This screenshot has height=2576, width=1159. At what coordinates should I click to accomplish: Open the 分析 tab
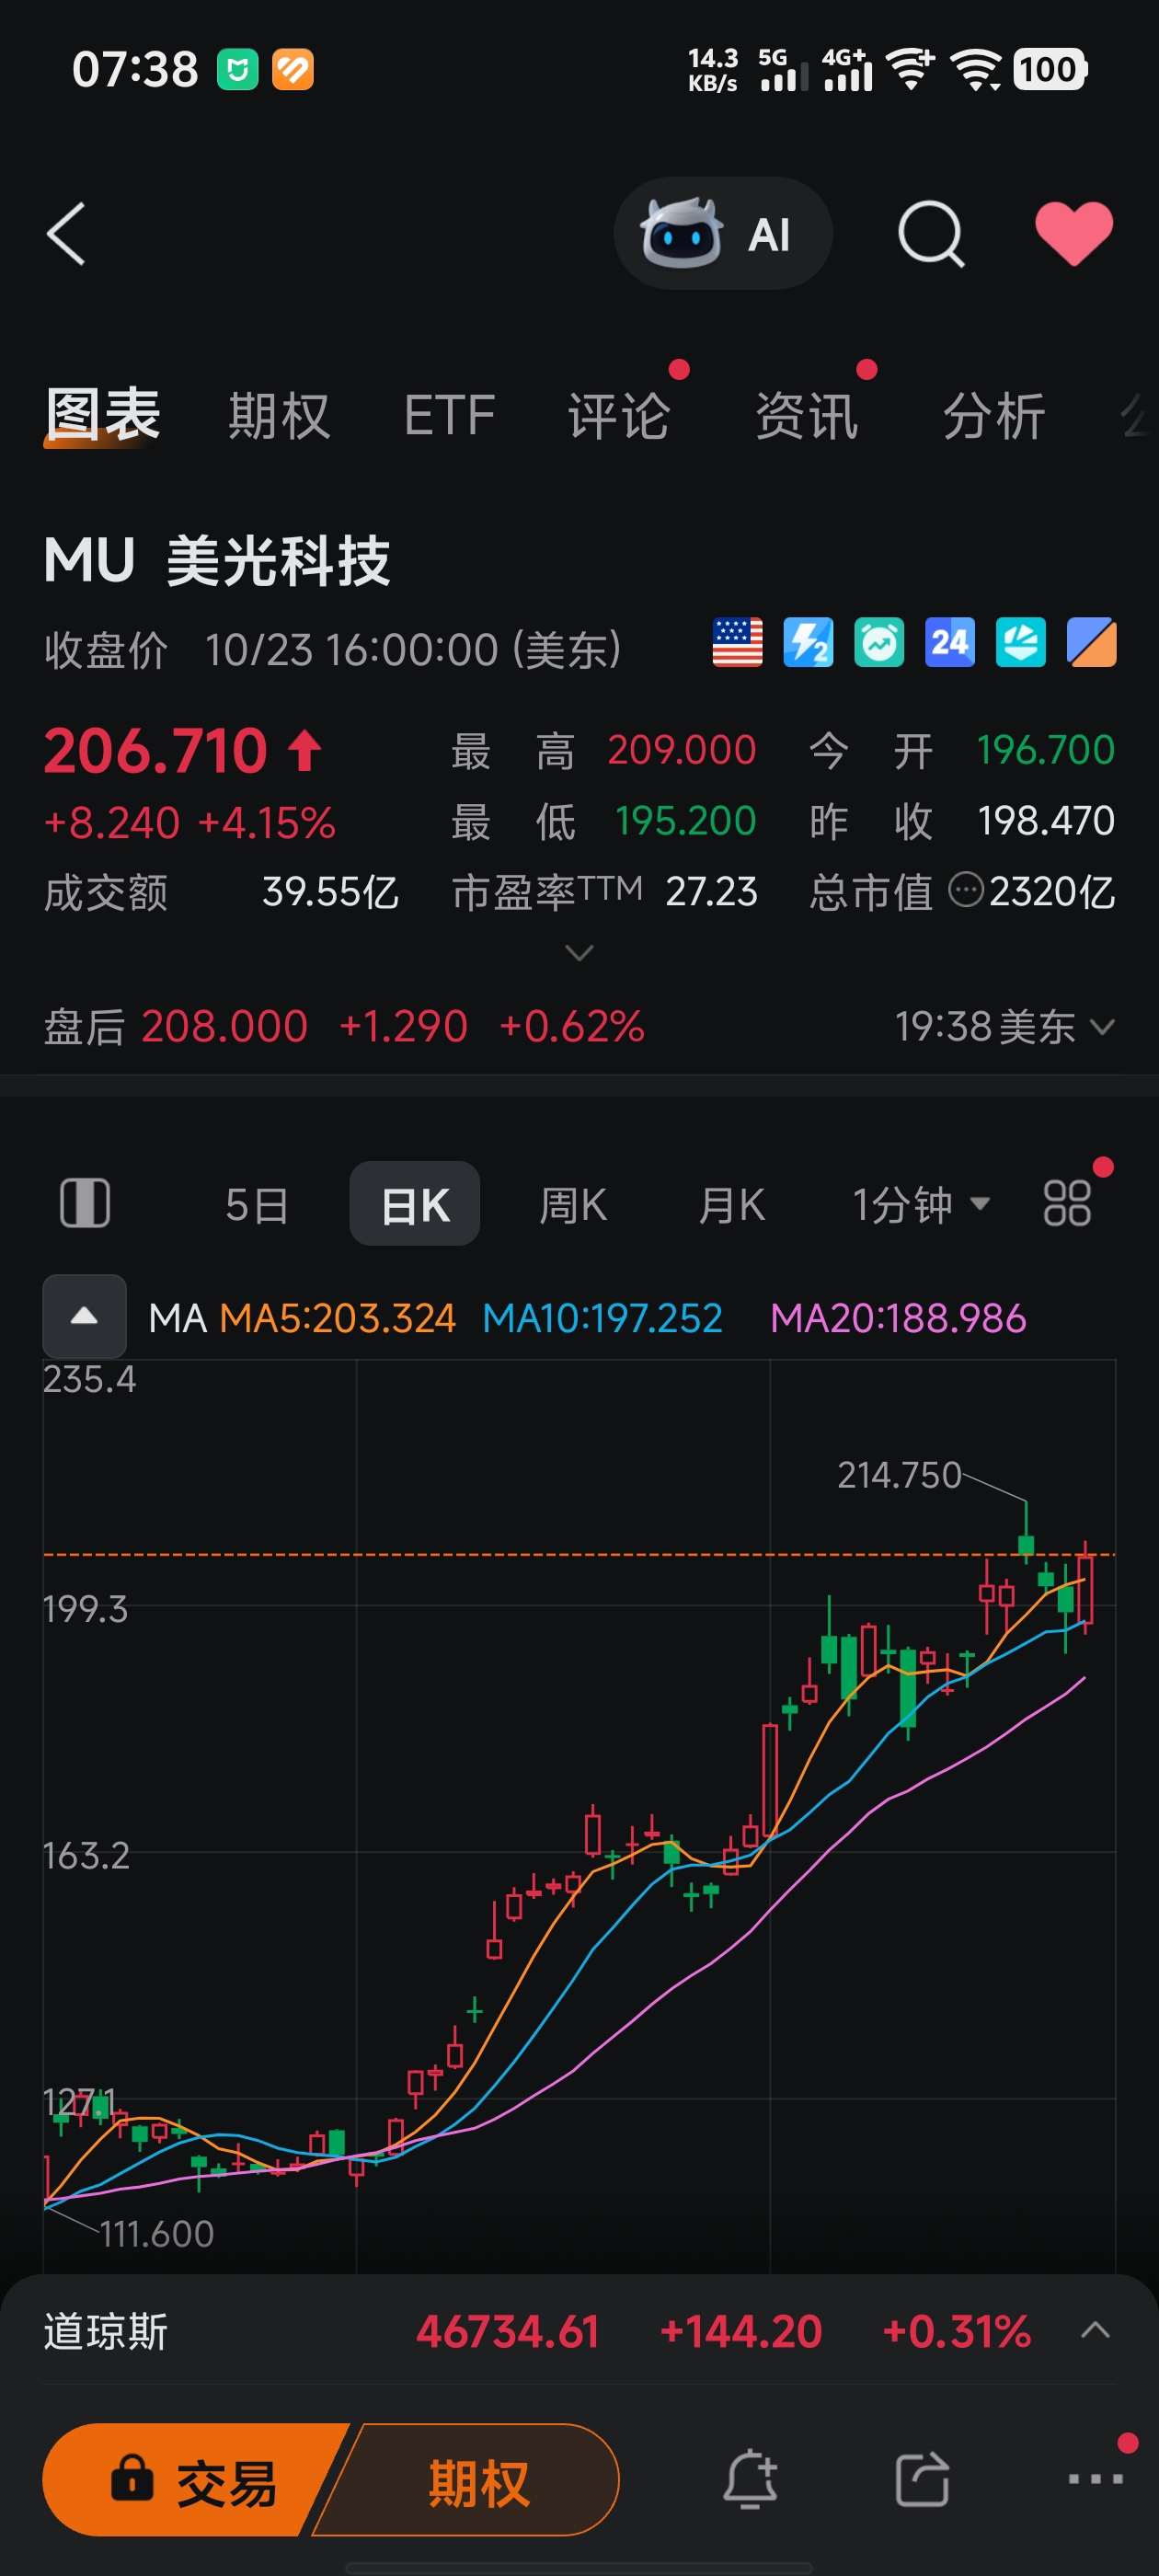point(994,415)
